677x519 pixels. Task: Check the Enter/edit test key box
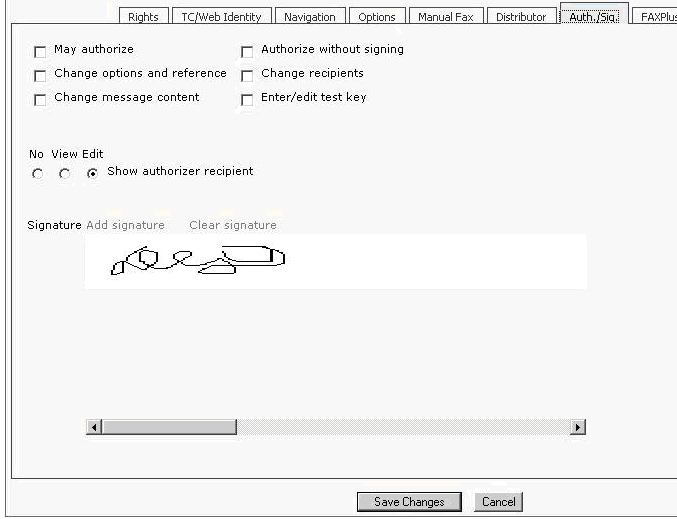247,100
